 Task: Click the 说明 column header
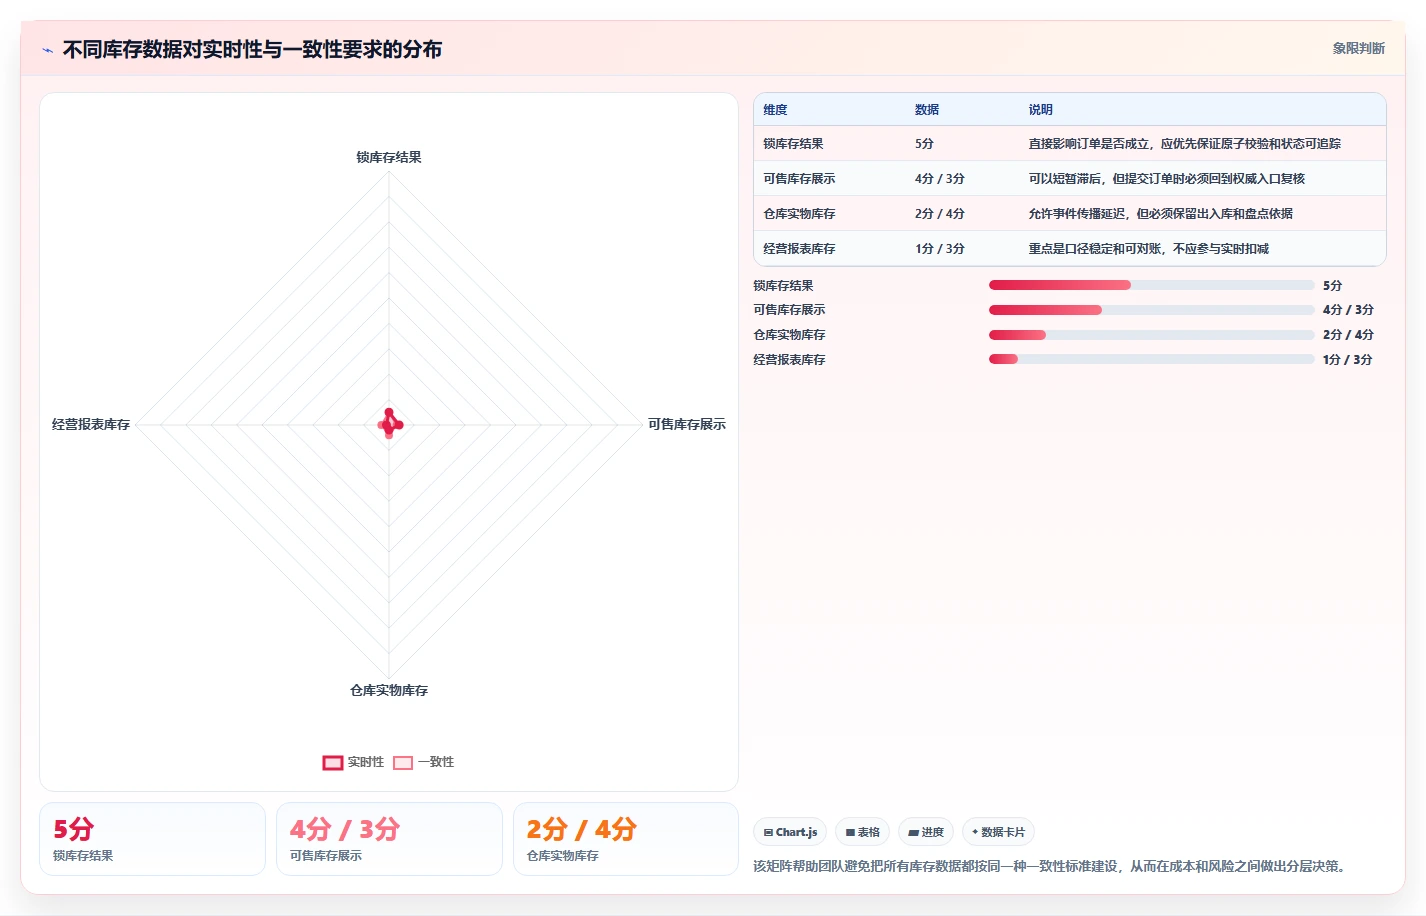(x=1041, y=110)
